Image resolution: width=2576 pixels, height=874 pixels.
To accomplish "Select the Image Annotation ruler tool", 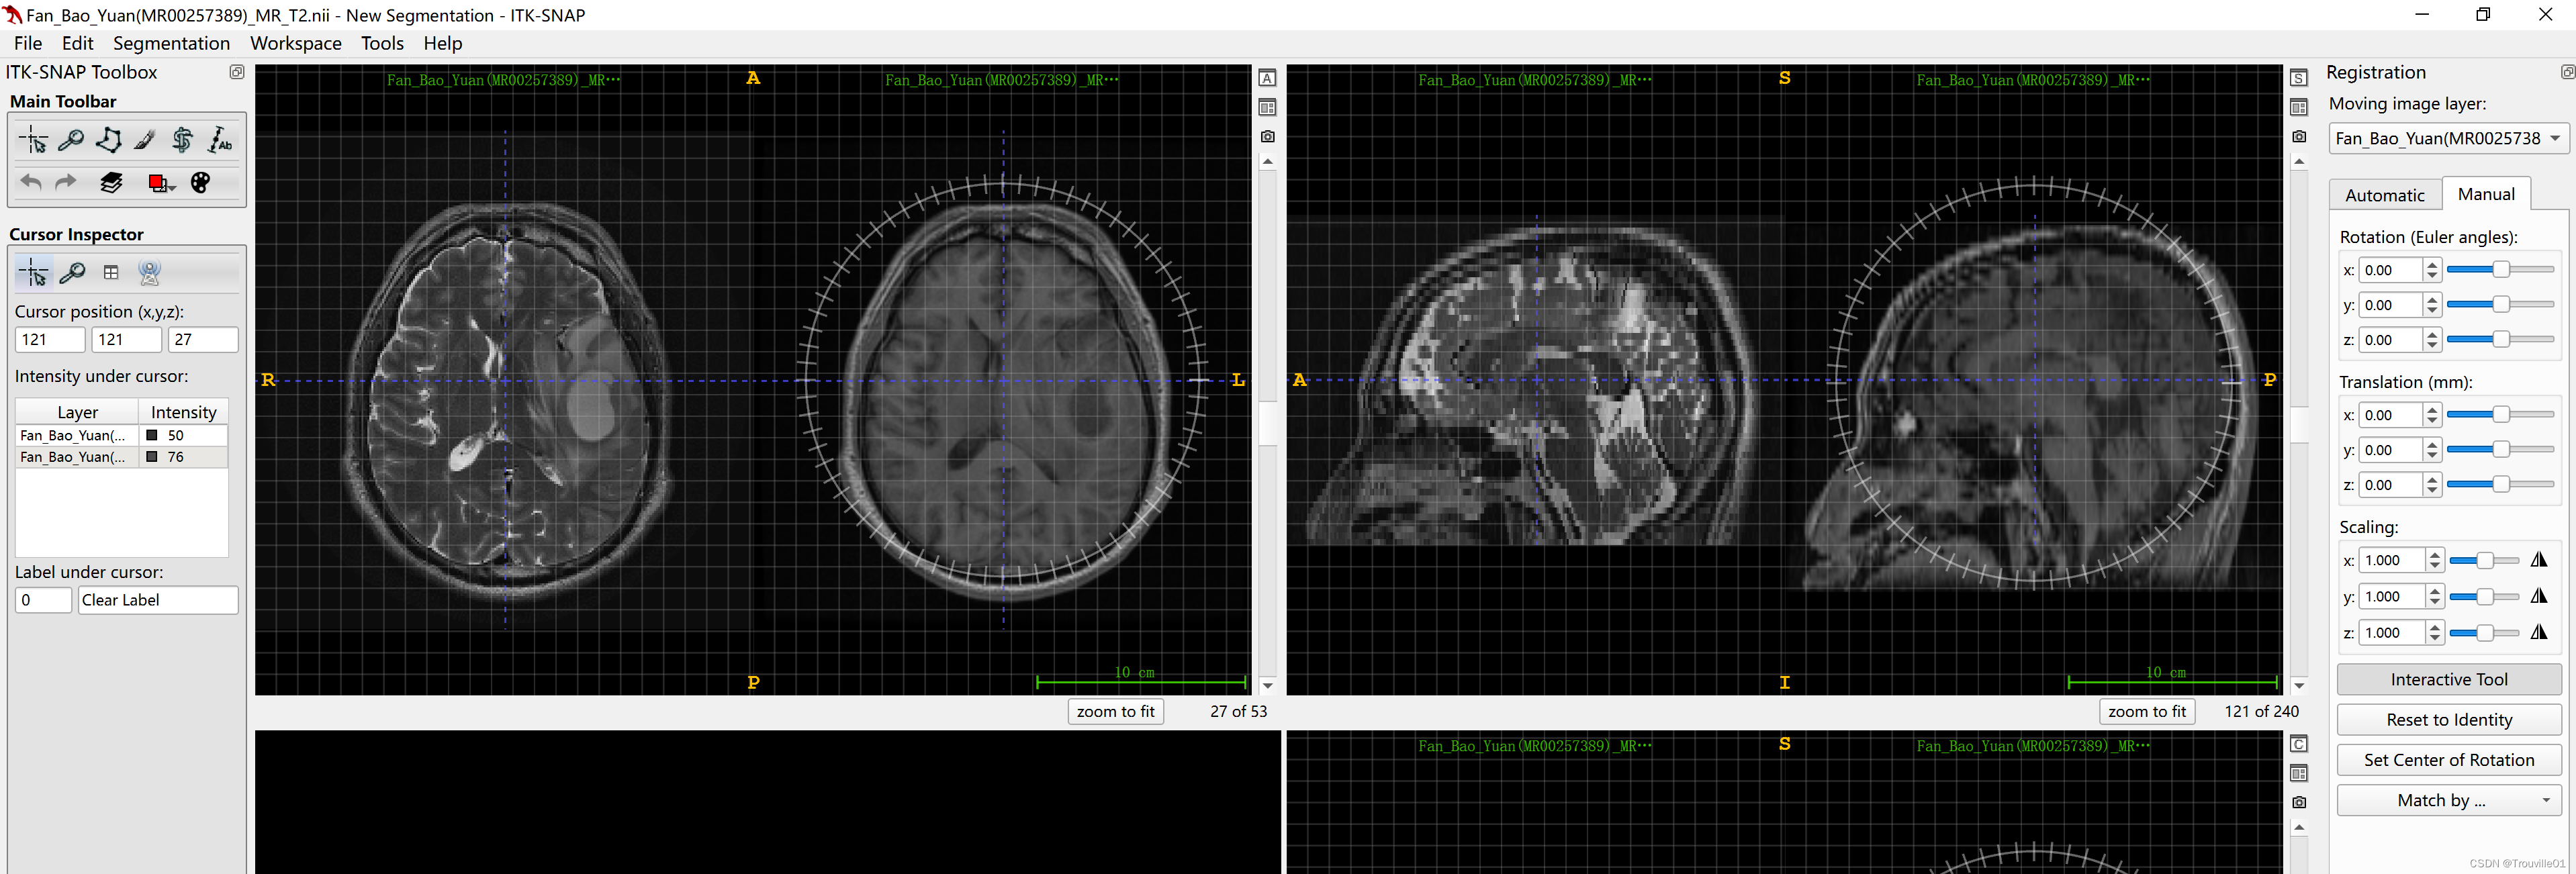I will click(219, 141).
